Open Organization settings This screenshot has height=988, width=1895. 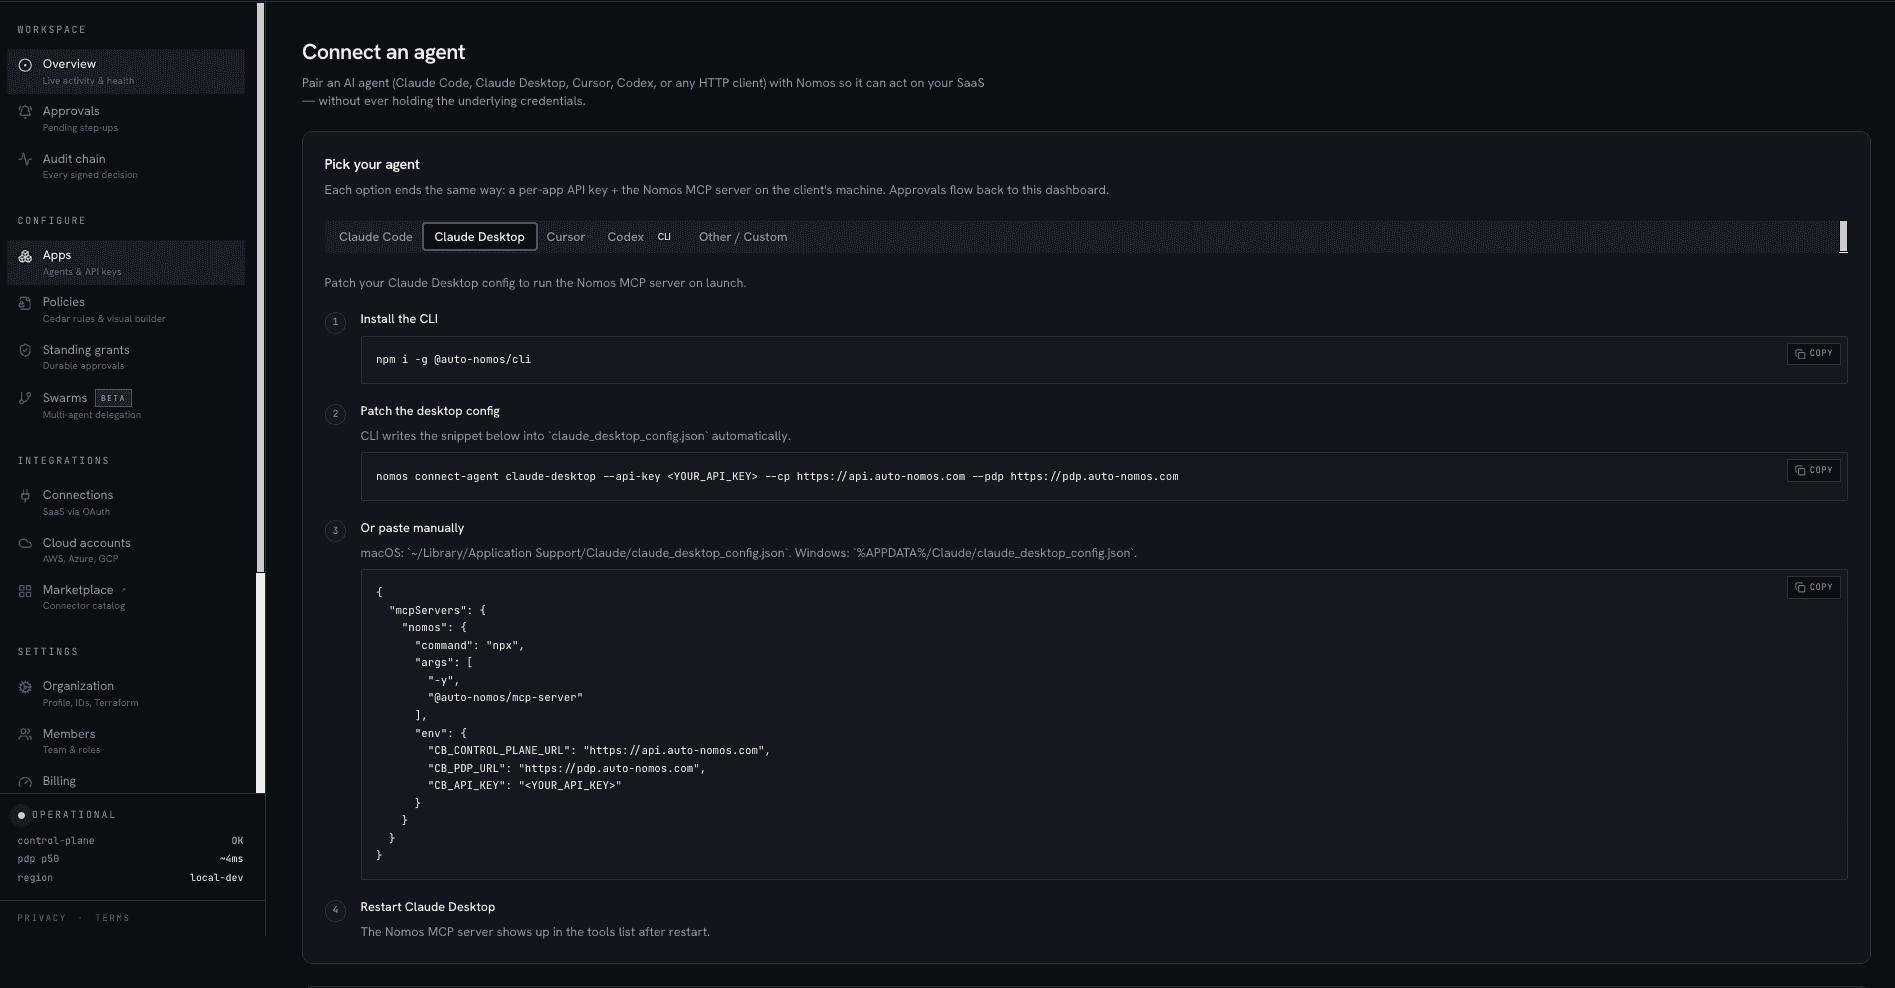[x=126, y=693]
